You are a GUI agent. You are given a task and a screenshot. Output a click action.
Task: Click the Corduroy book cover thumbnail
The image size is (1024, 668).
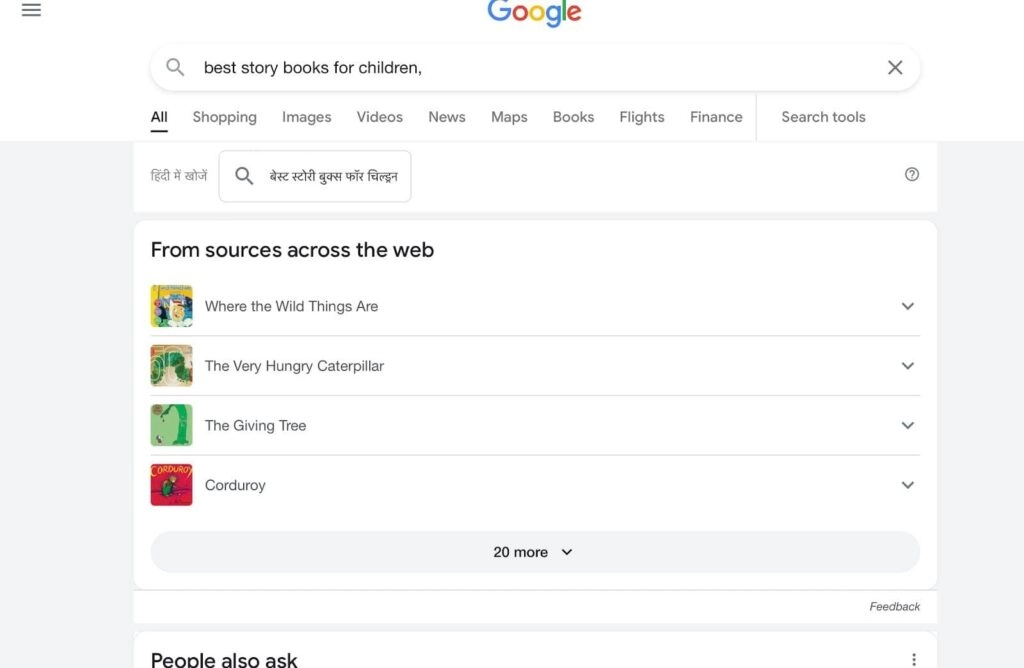pos(171,485)
